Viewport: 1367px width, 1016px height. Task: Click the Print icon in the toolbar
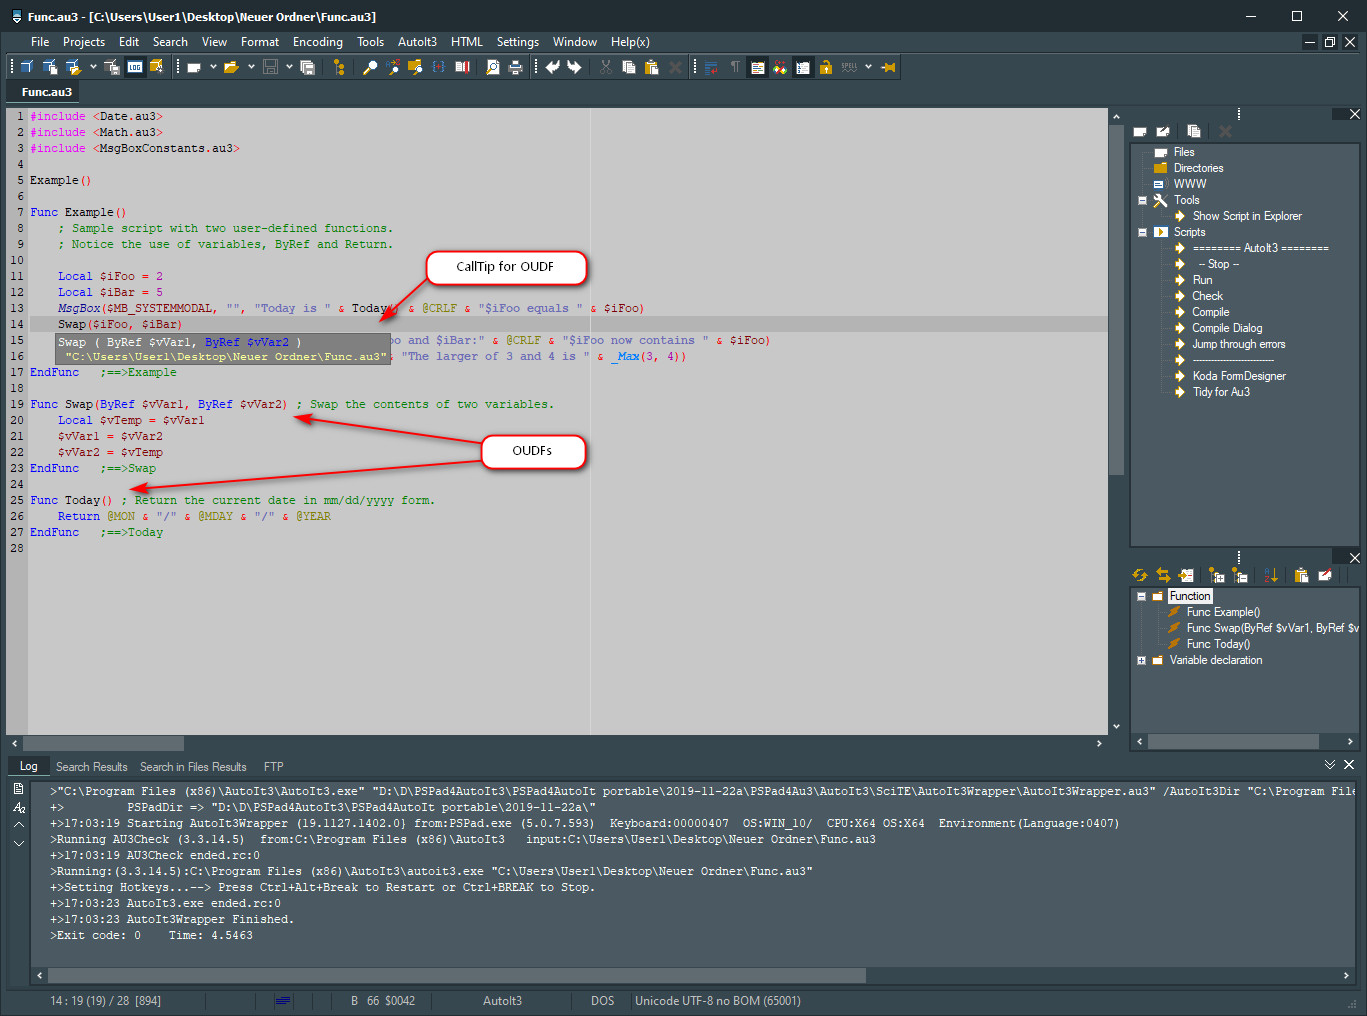[x=516, y=67]
